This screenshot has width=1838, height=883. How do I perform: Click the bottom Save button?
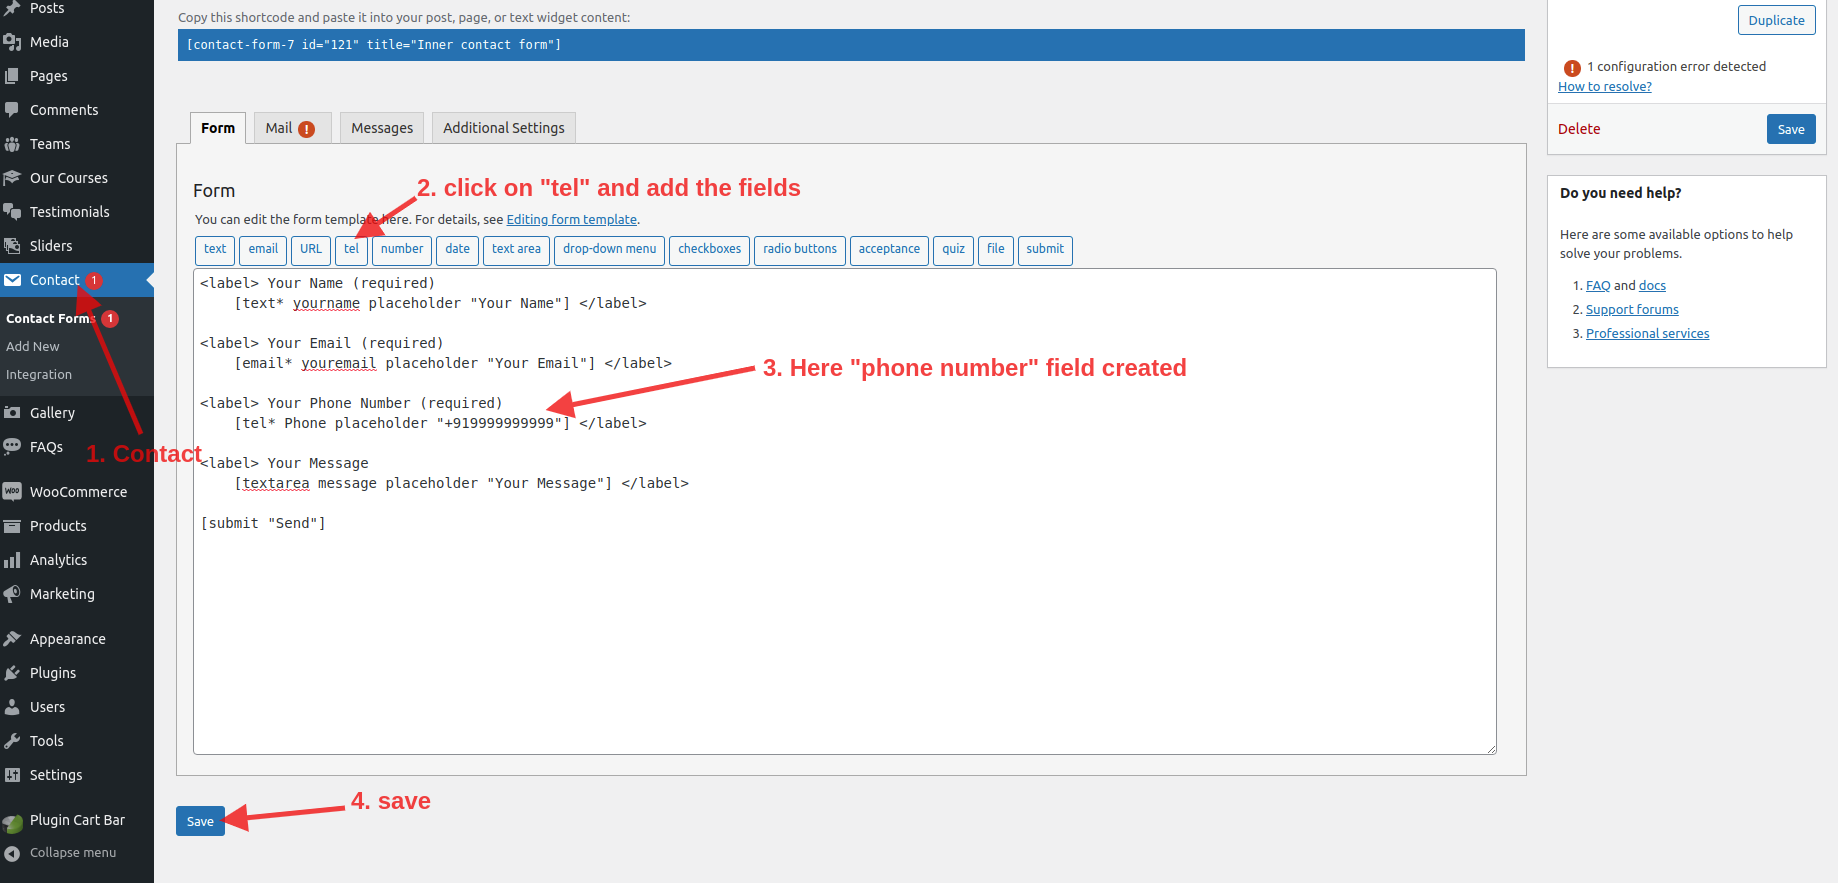200,821
